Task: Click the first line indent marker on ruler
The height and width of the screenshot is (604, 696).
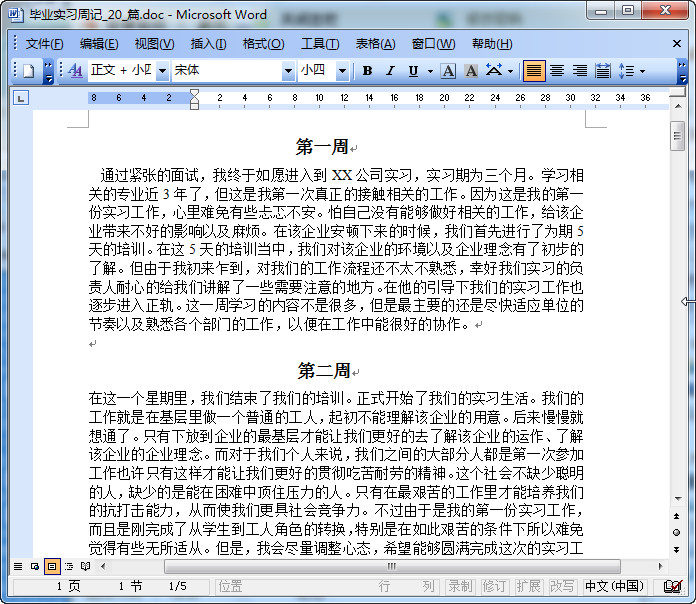Action: (194, 93)
